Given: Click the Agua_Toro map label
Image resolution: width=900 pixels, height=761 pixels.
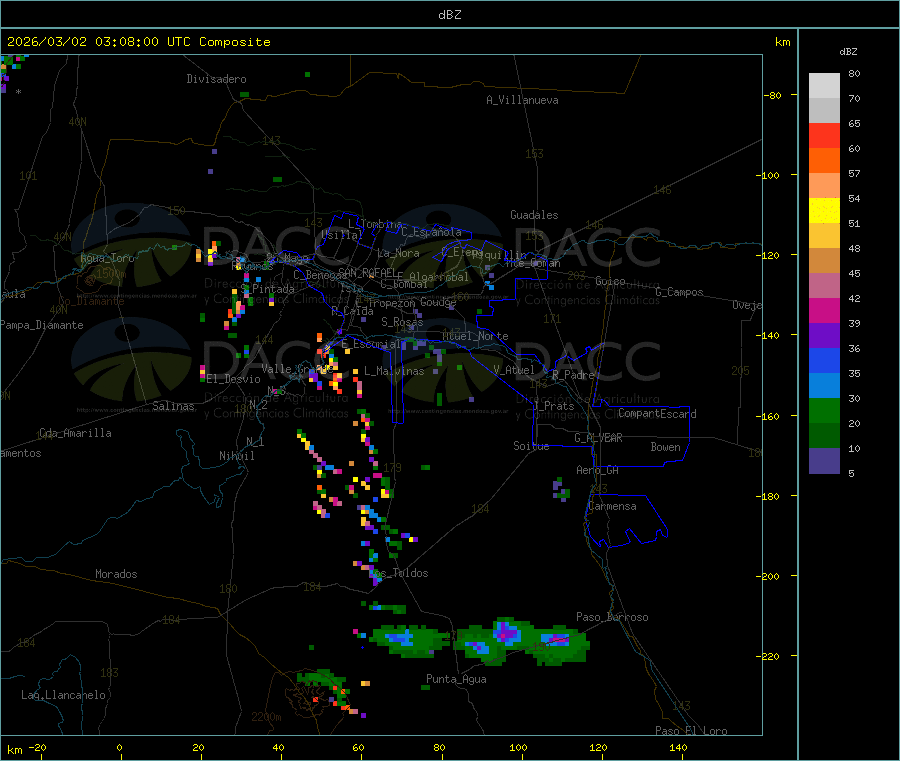Looking at the screenshot, I should pyautogui.click(x=107, y=258).
